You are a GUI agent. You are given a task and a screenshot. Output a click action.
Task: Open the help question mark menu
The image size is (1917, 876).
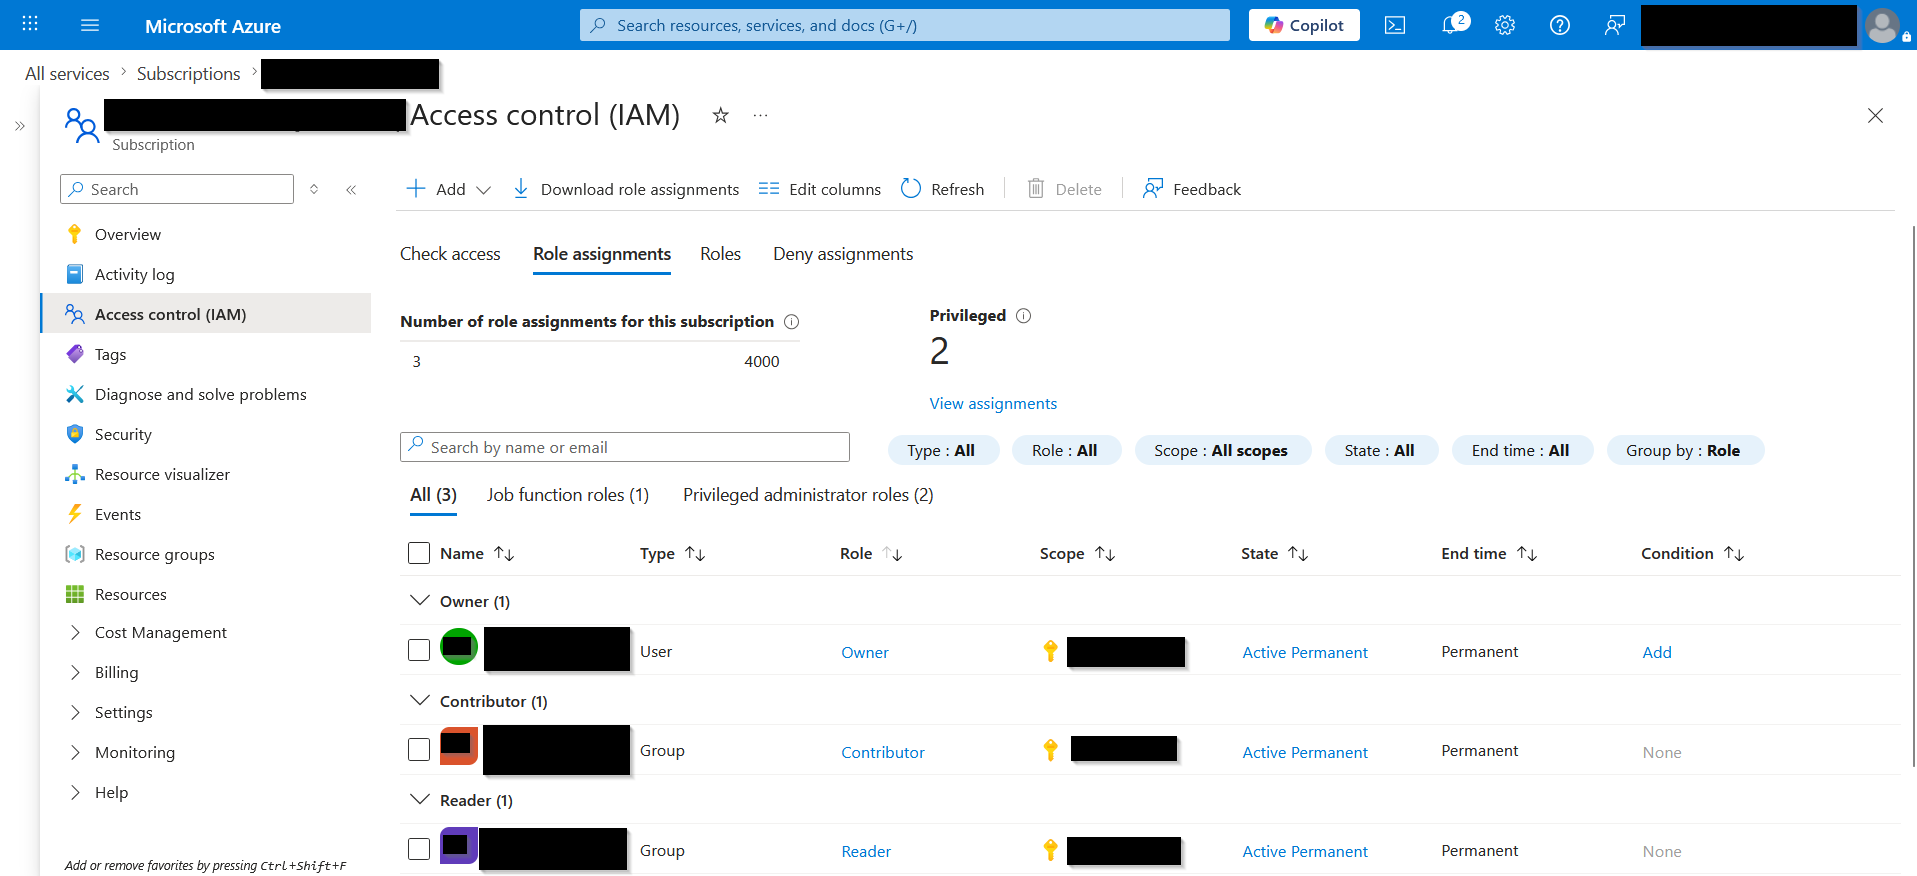pos(1560,25)
